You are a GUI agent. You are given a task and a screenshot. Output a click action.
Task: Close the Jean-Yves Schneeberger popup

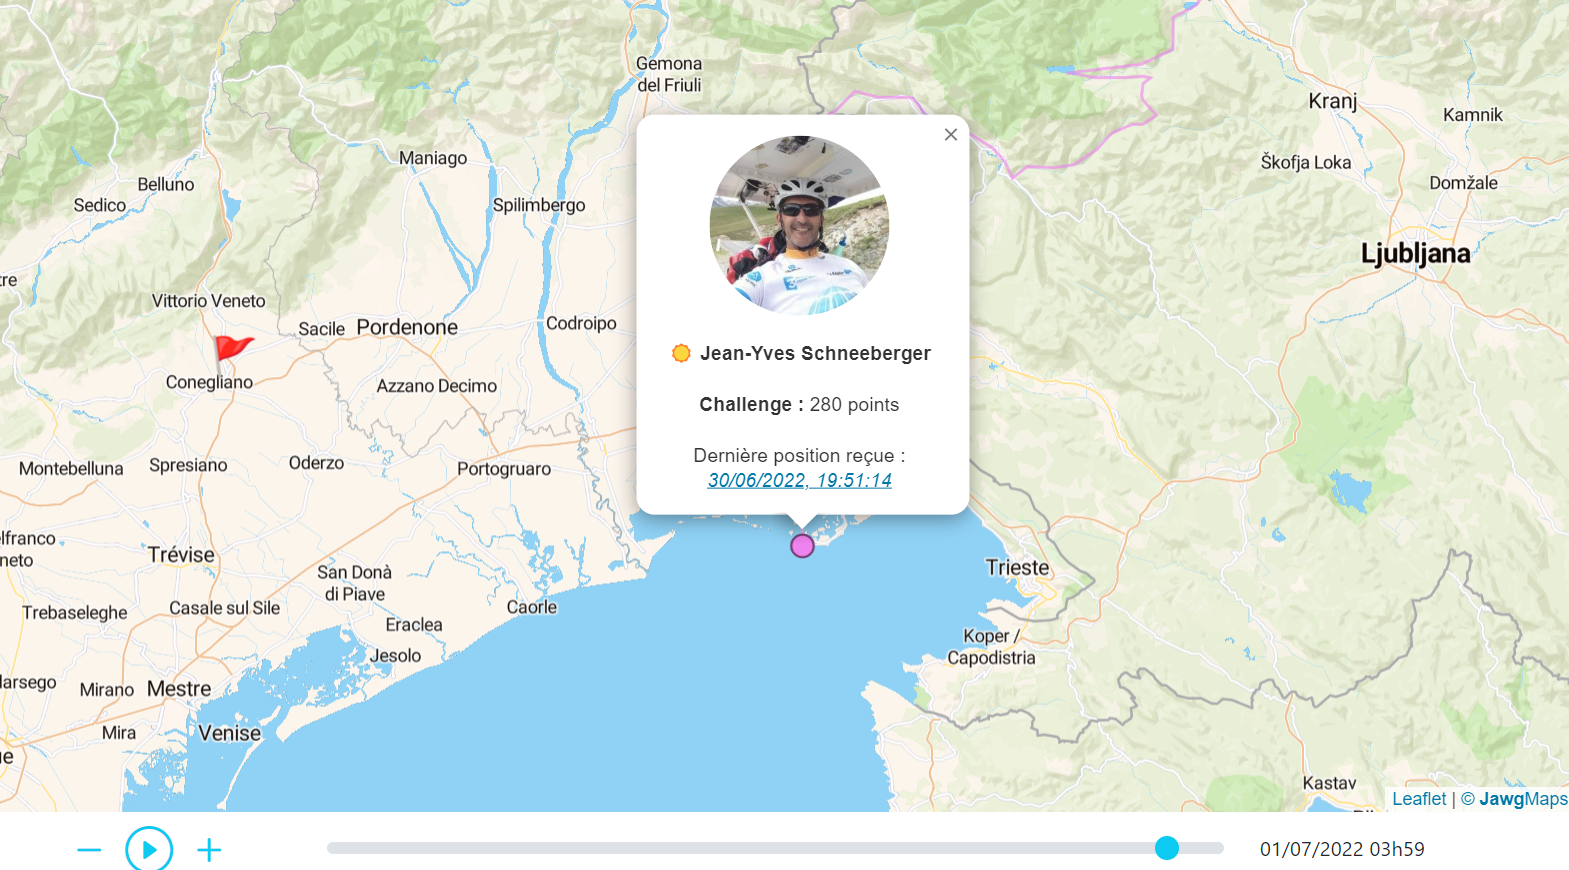tap(950, 135)
